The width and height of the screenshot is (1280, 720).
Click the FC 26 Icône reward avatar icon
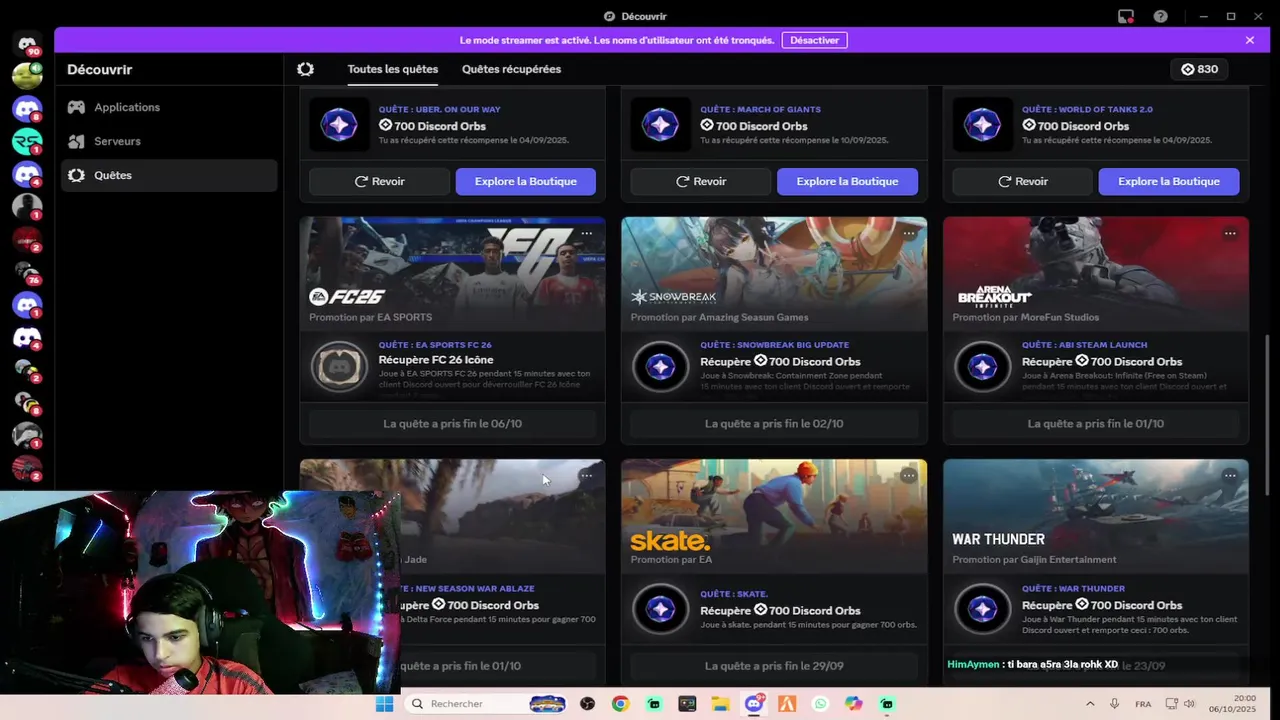click(339, 366)
